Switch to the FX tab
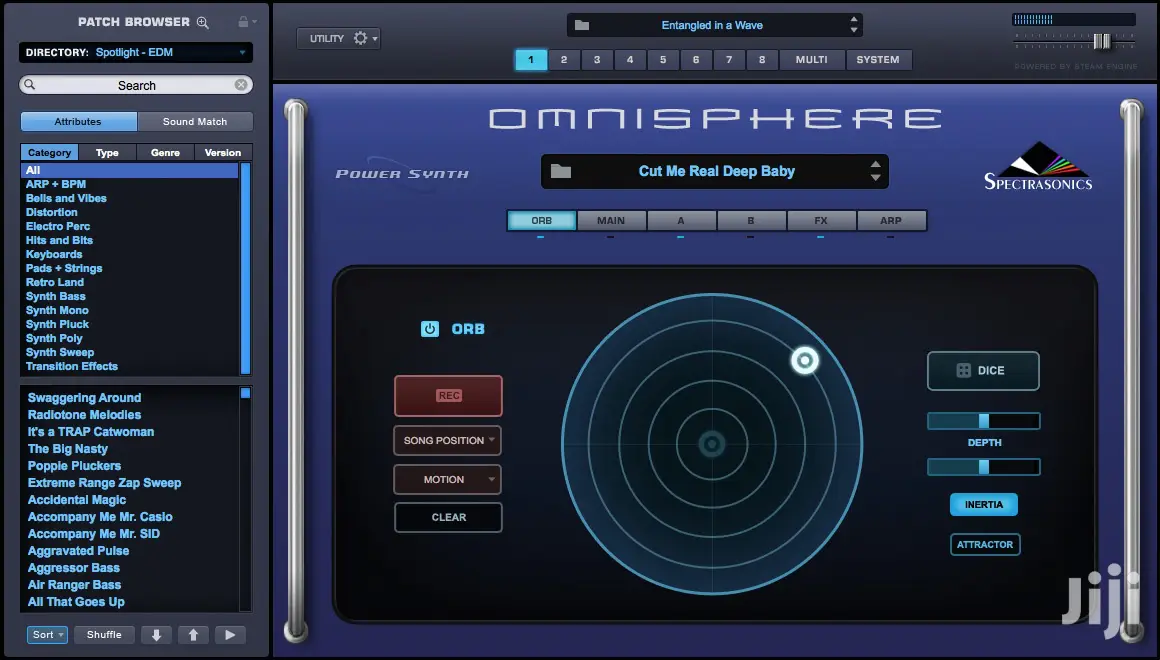 click(820, 220)
